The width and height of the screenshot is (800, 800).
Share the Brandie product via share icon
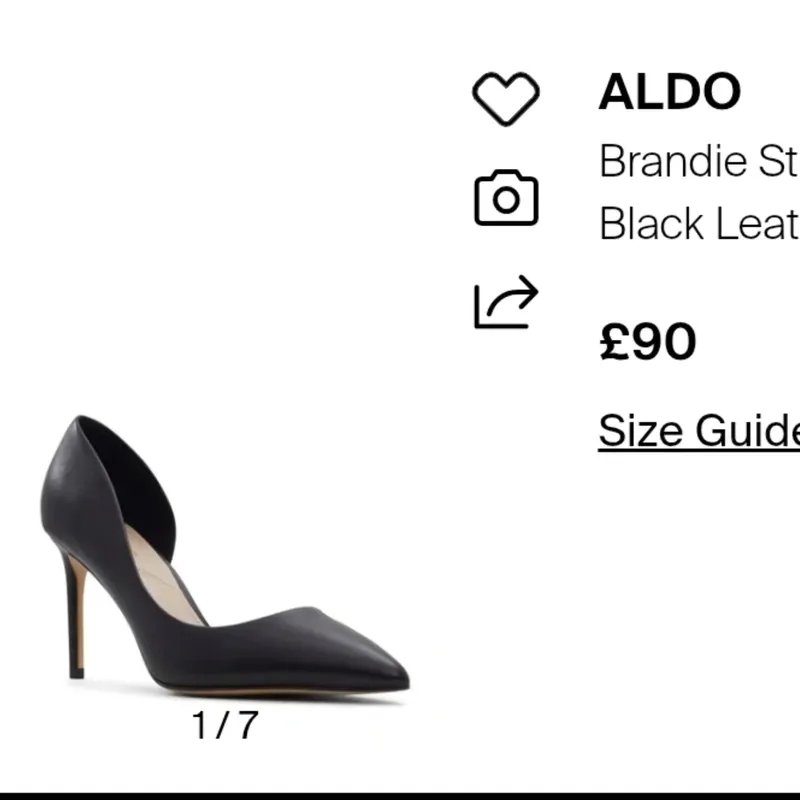(505, 303)
